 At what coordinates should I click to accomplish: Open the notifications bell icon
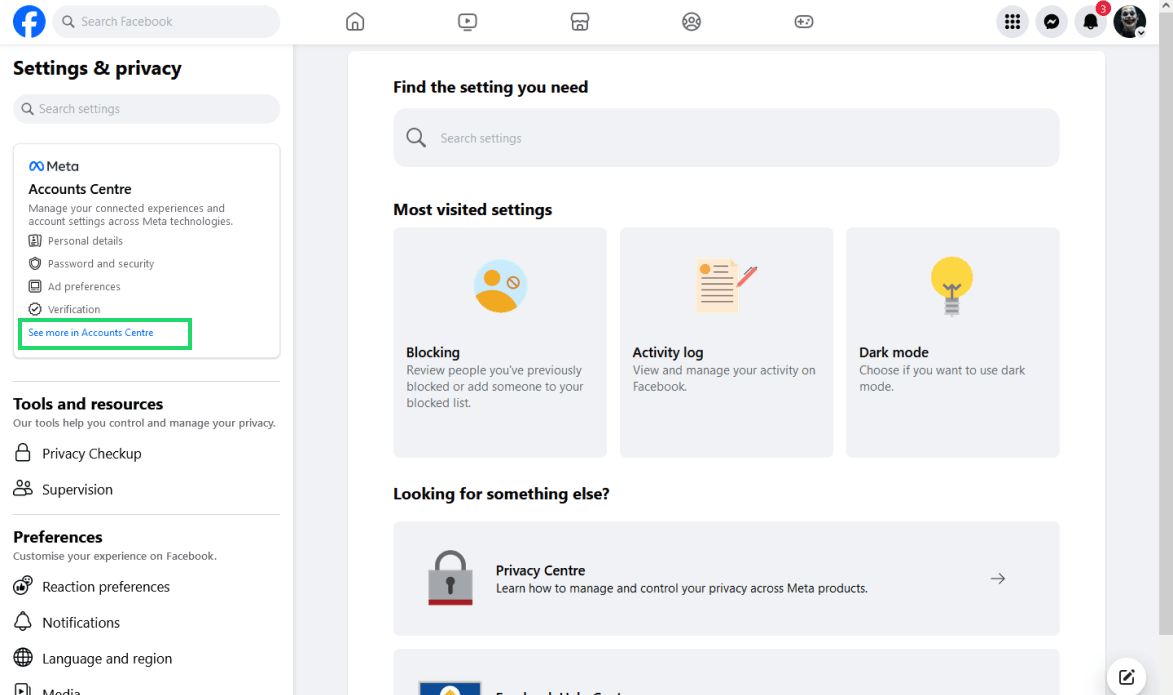tap(1090, 21)
